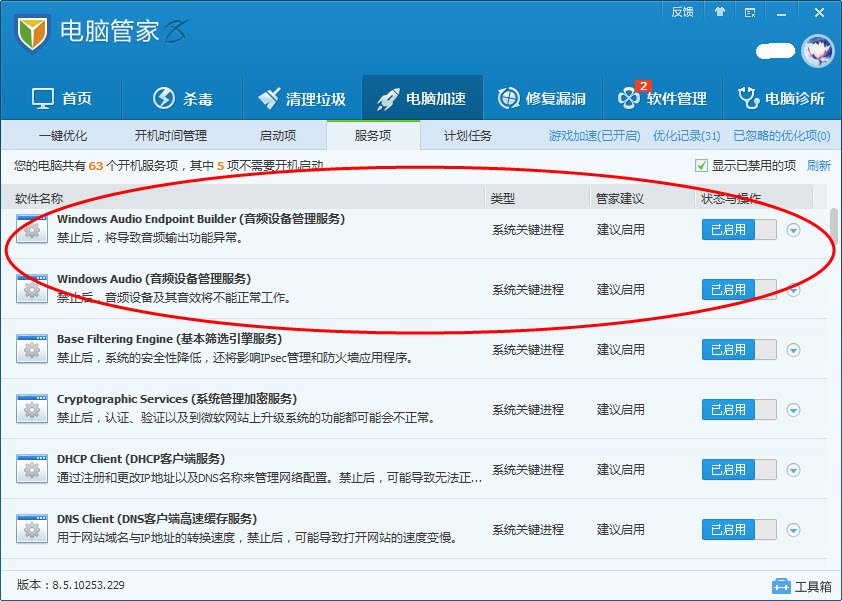Open 软件管理 software management tab
Screen dimensions: 842x601
(663, 98)
